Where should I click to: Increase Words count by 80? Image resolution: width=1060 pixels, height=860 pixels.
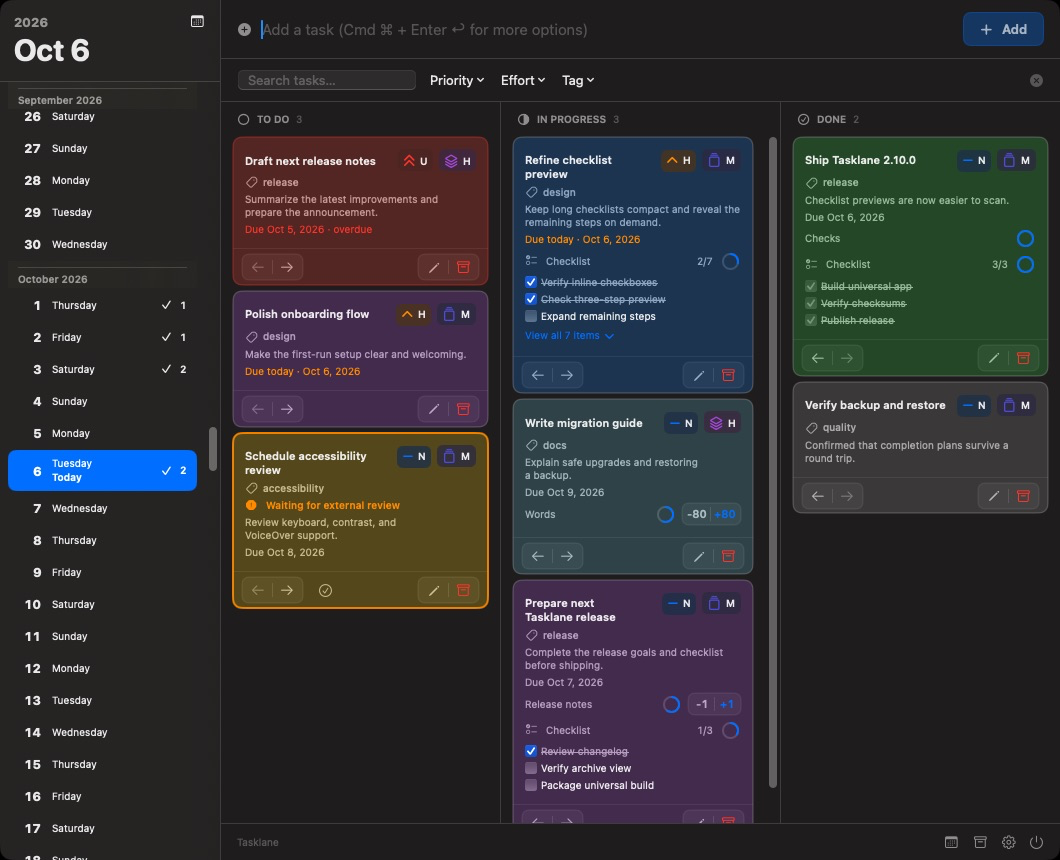[725, 515]
